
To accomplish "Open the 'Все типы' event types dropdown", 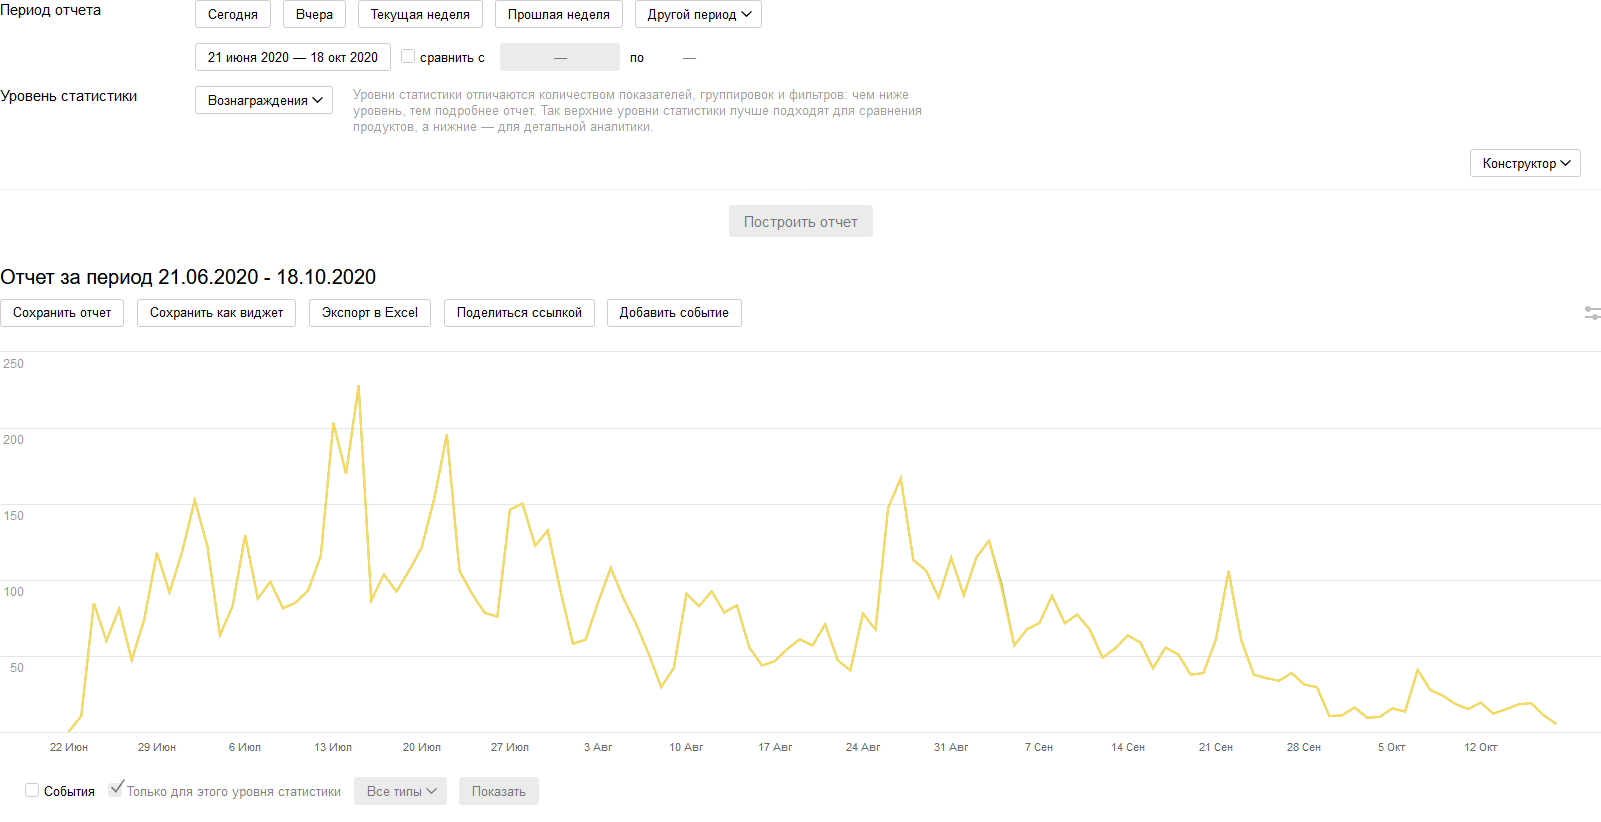I will (400, 791).
